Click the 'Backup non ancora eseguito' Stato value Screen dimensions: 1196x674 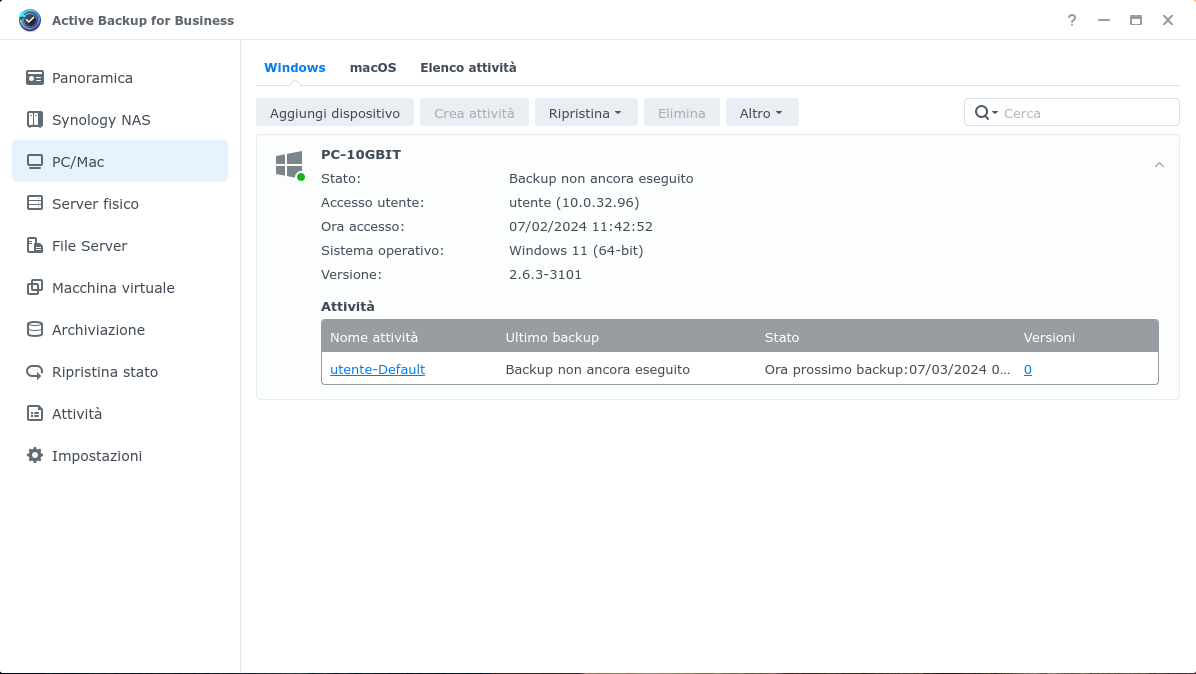coord(601,178)
